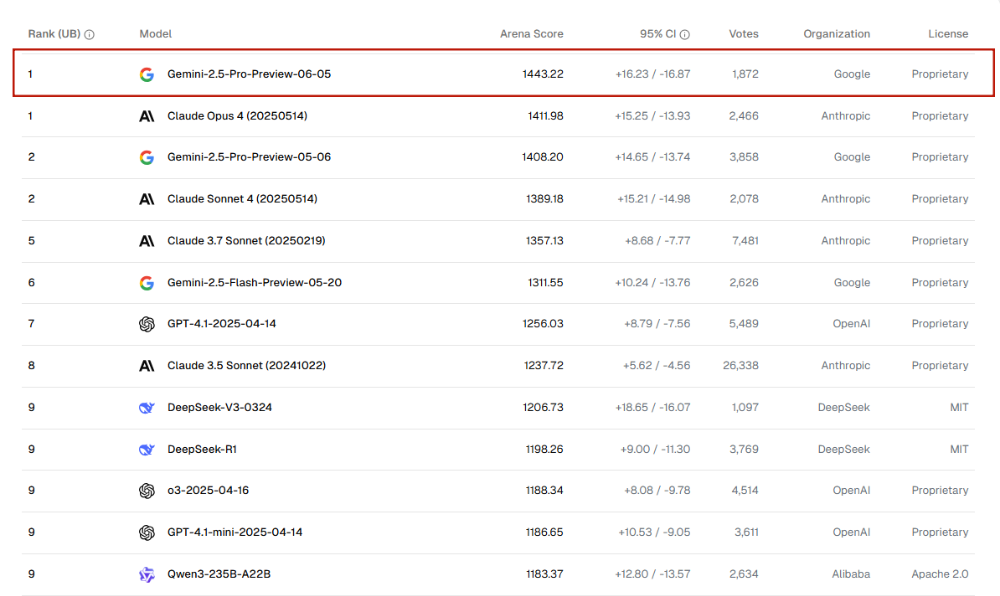Click the License column header
1000x596 pixels.
coord(947,34)
